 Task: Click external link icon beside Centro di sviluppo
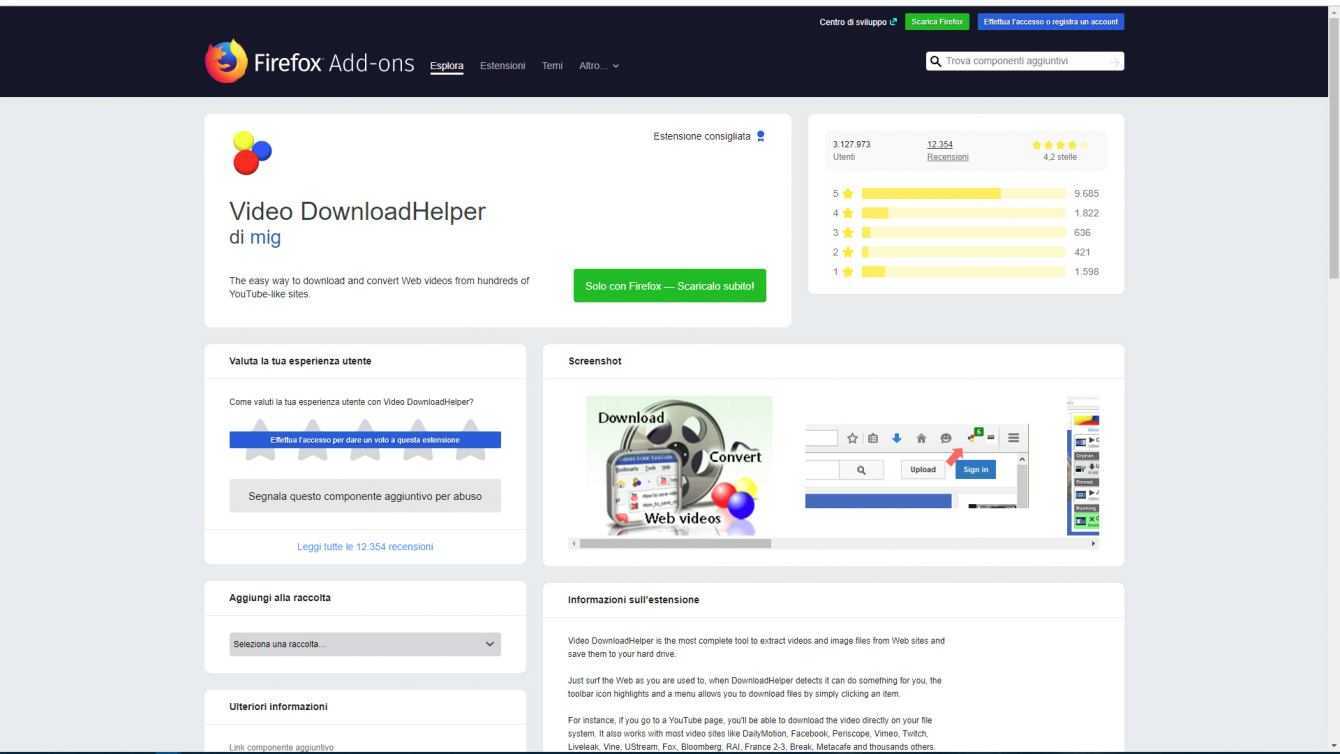(894, 22)
